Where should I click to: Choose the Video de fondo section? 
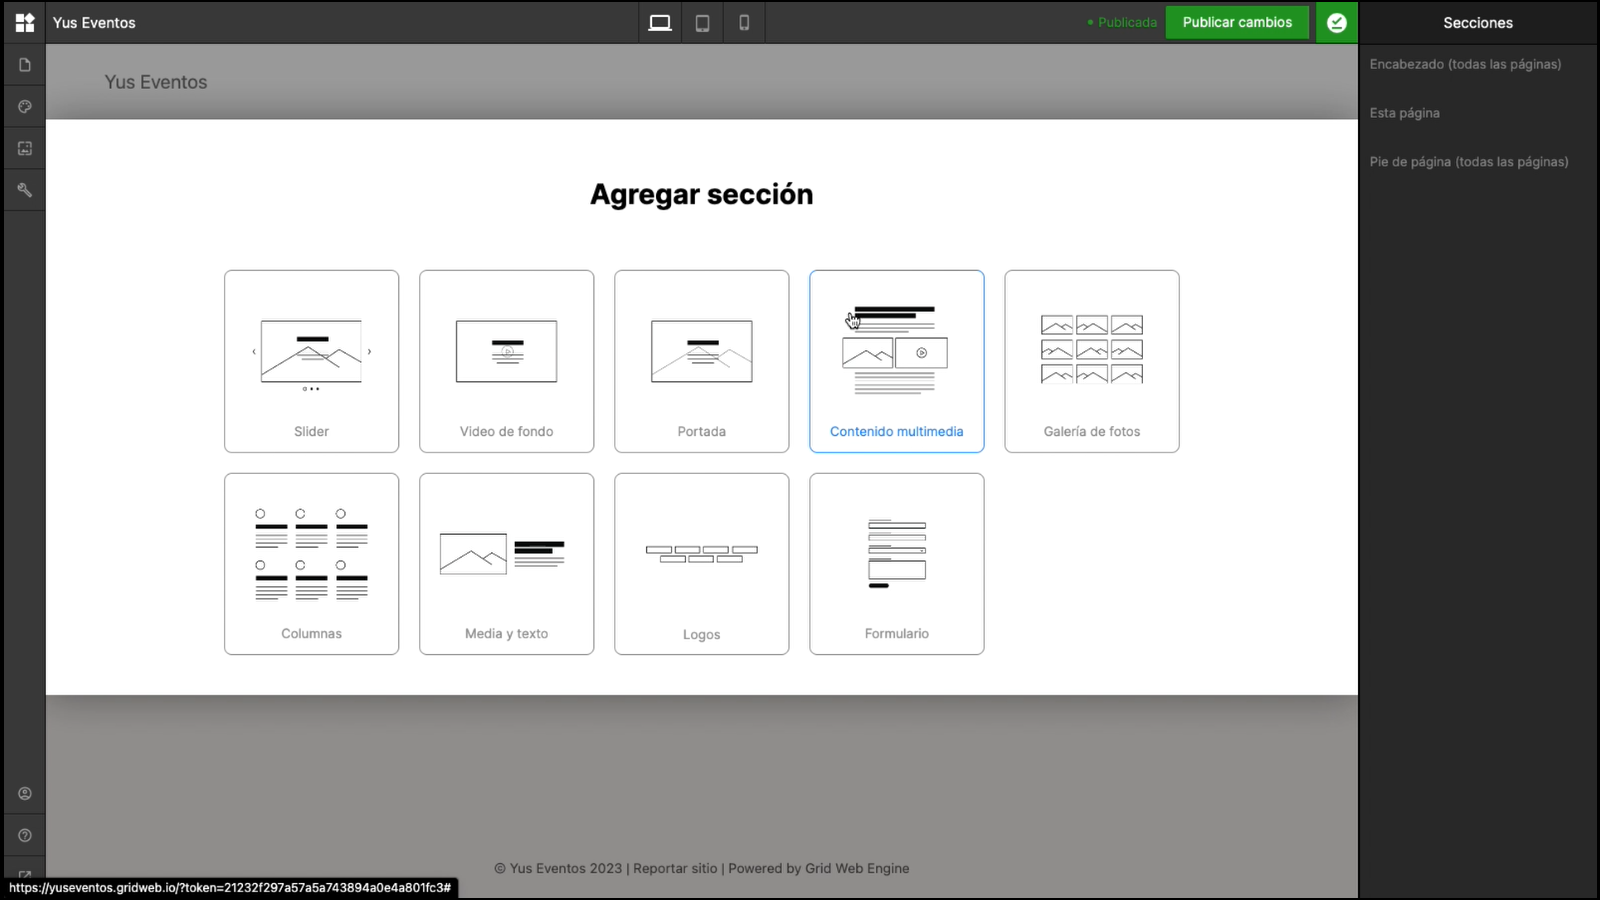coord(506,361)
